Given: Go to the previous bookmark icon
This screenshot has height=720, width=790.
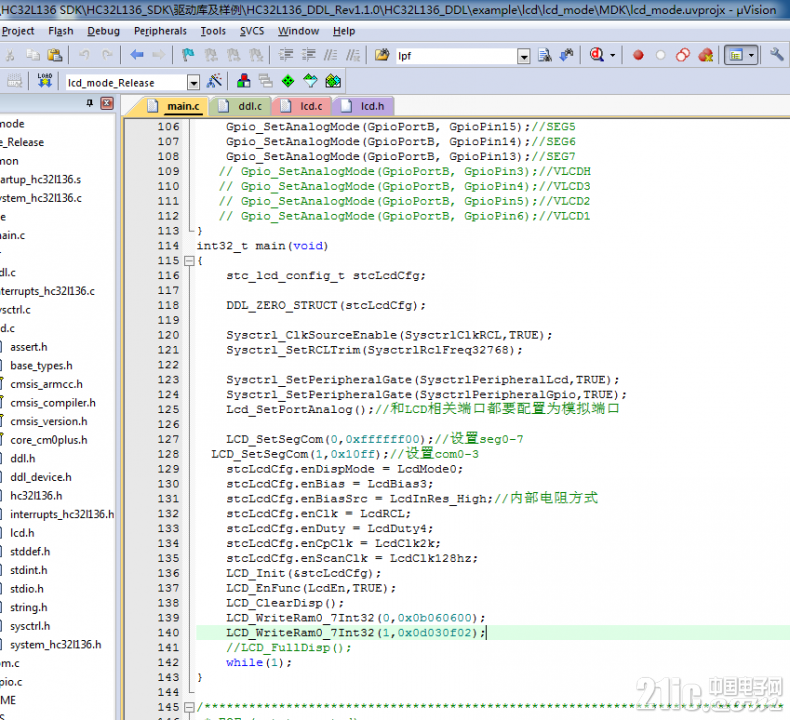Looking at the screenshot, I should tap(211, 55).
